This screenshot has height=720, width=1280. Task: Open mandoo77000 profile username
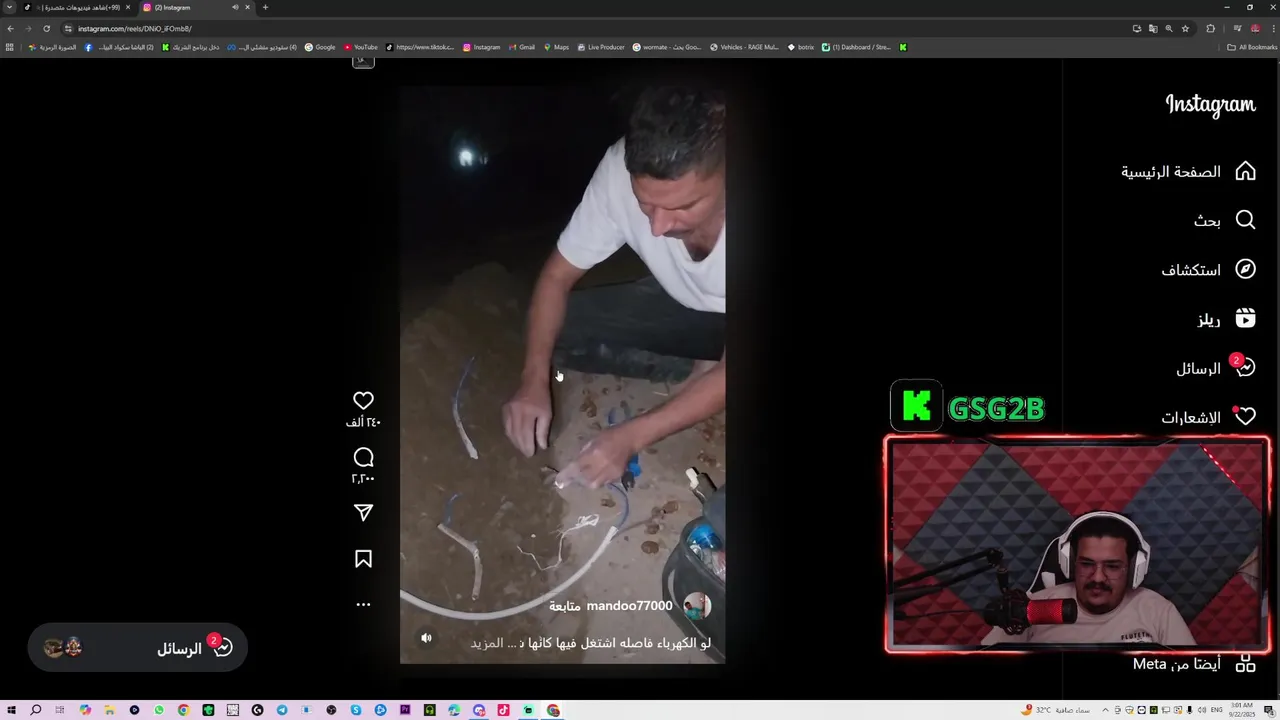(629, 606)
